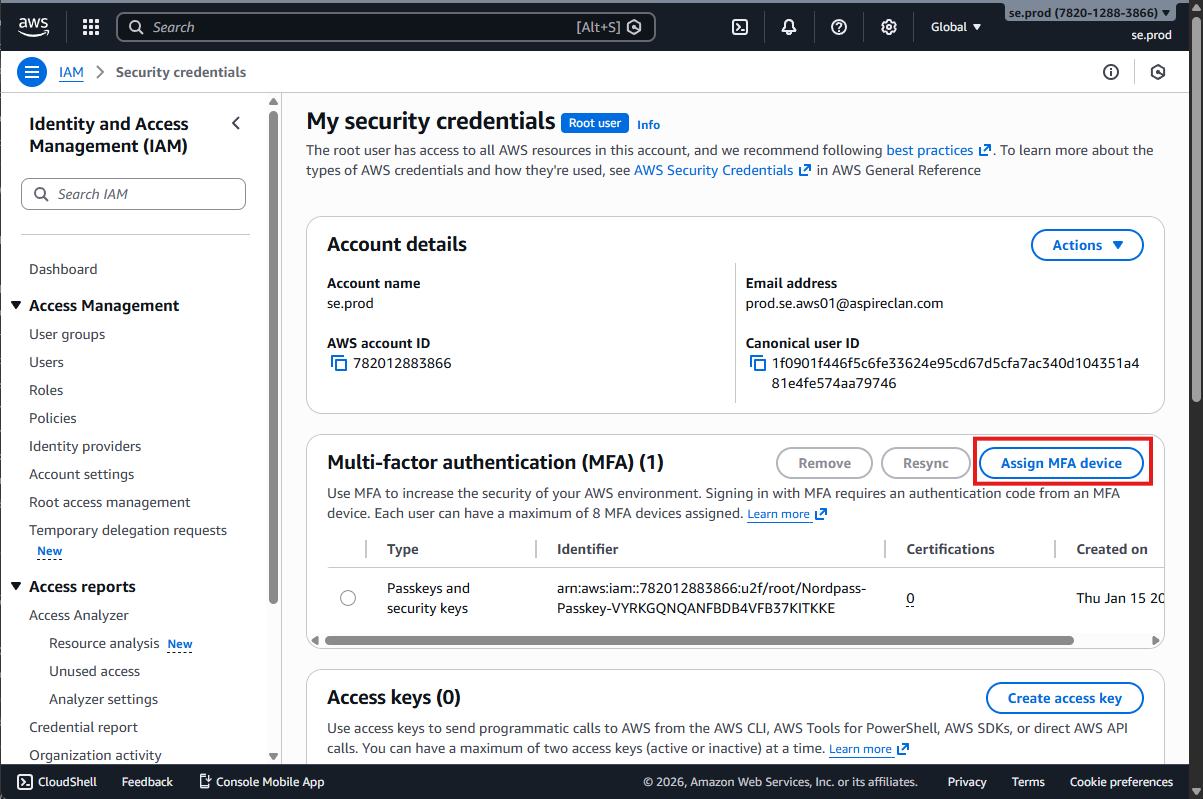This screenshot has width=1203, height=799.
Task: Open the help question mark icon
Action: click(839, 27)
